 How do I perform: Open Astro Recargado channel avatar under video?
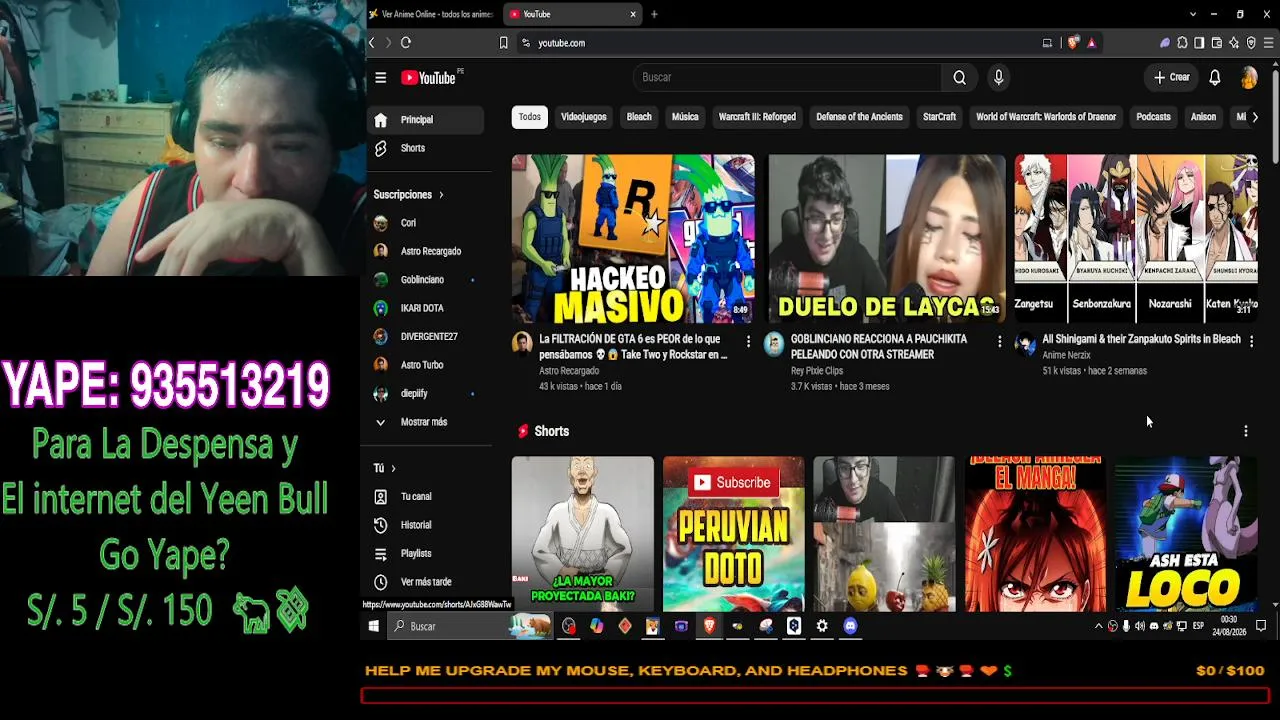[522, 345]
